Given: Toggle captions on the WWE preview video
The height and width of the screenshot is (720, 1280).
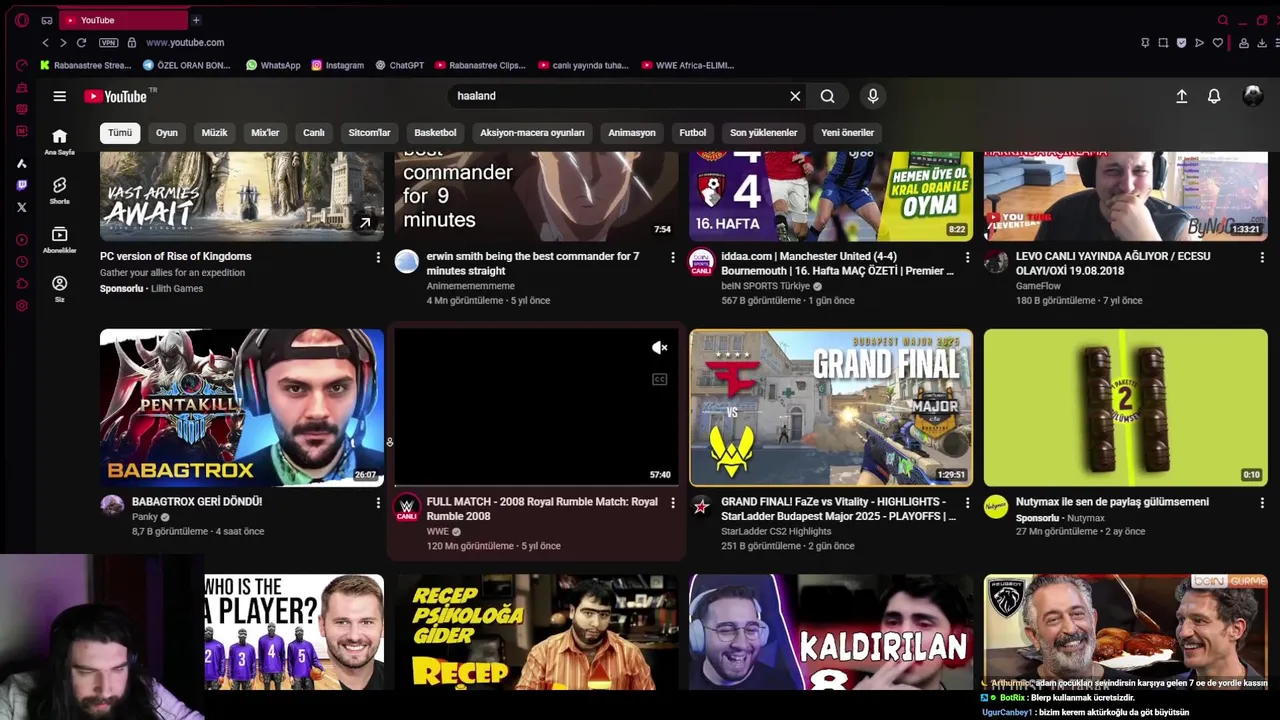Looking at the screenshot, I should [x=660, y=380].
